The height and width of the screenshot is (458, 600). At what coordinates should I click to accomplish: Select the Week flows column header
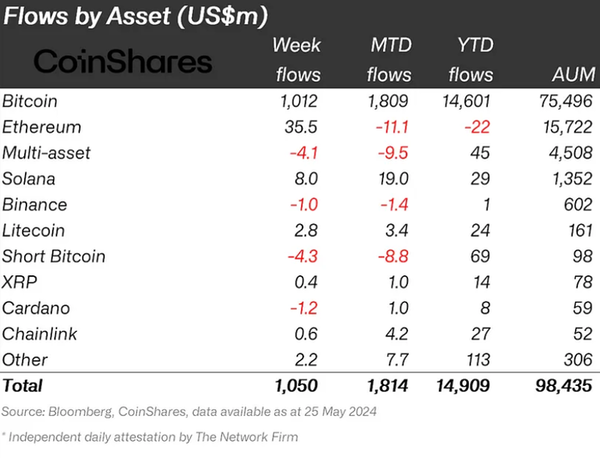(x=298, y=60)
